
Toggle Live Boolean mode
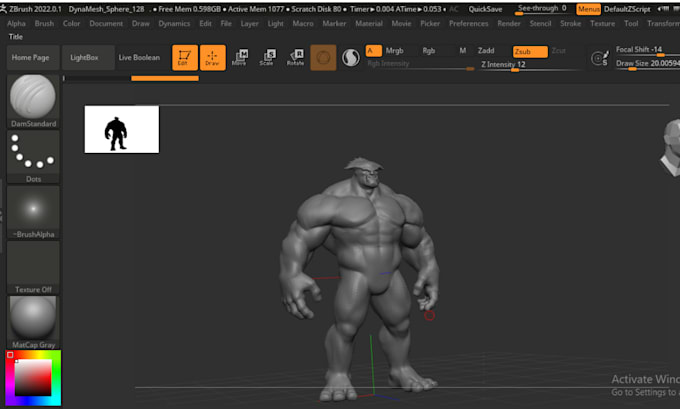pos(139,57)
